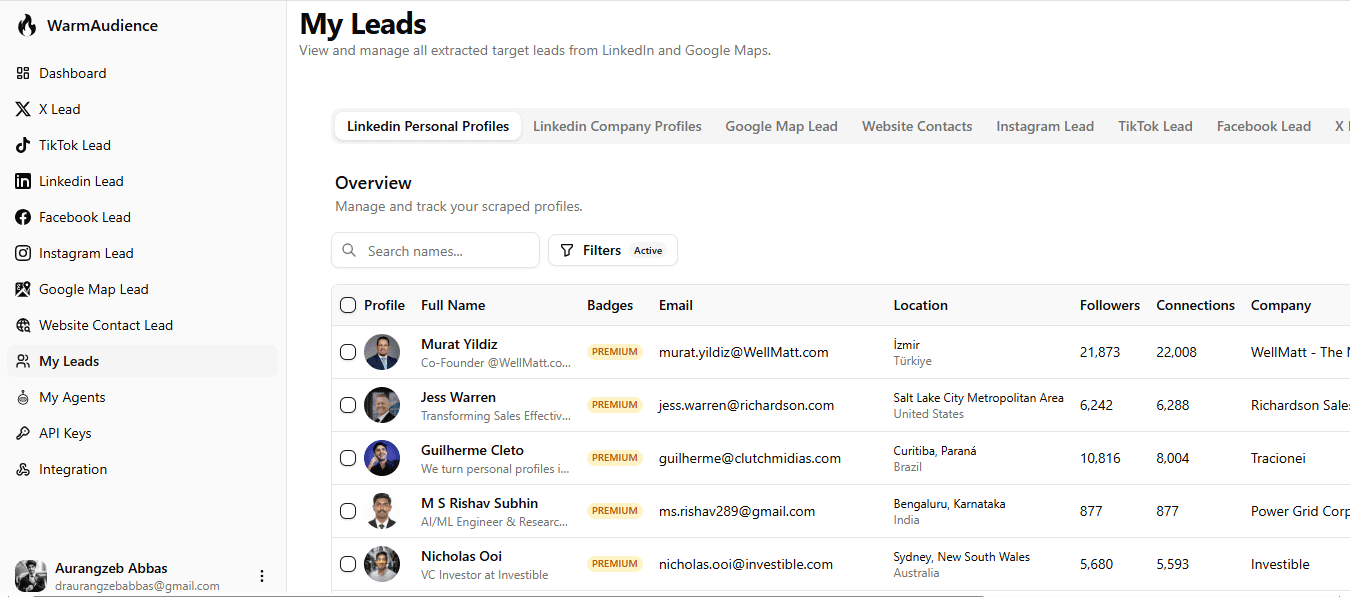Click the Search names input field

pyautogui.click(x=435, y=250)
